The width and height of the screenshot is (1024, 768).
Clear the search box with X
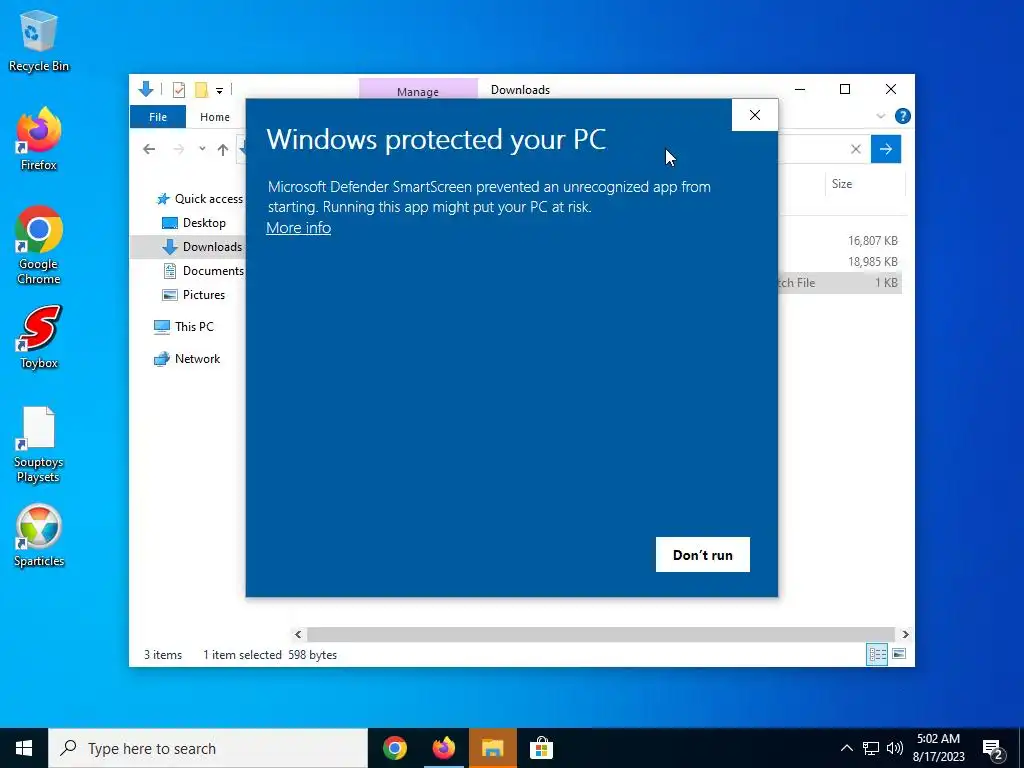click(856, 149)
